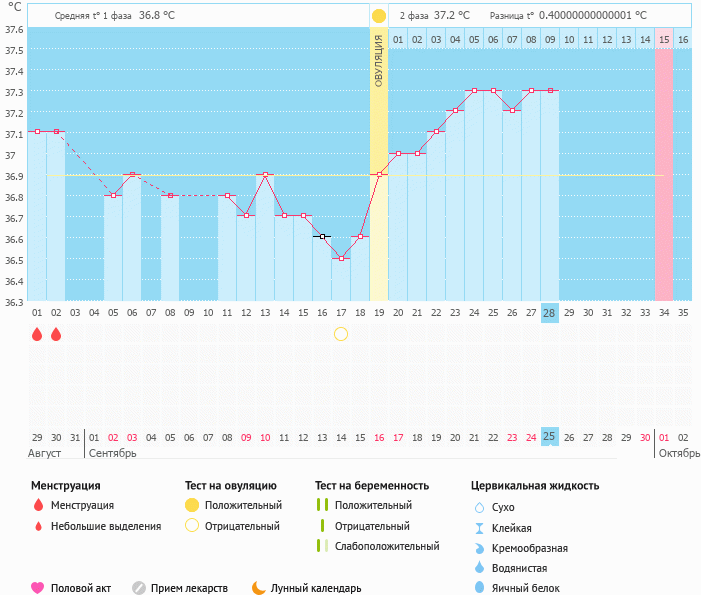Click the 'Сухо' empty drop legend icon

pyautogui.click(x=479, y=507)
